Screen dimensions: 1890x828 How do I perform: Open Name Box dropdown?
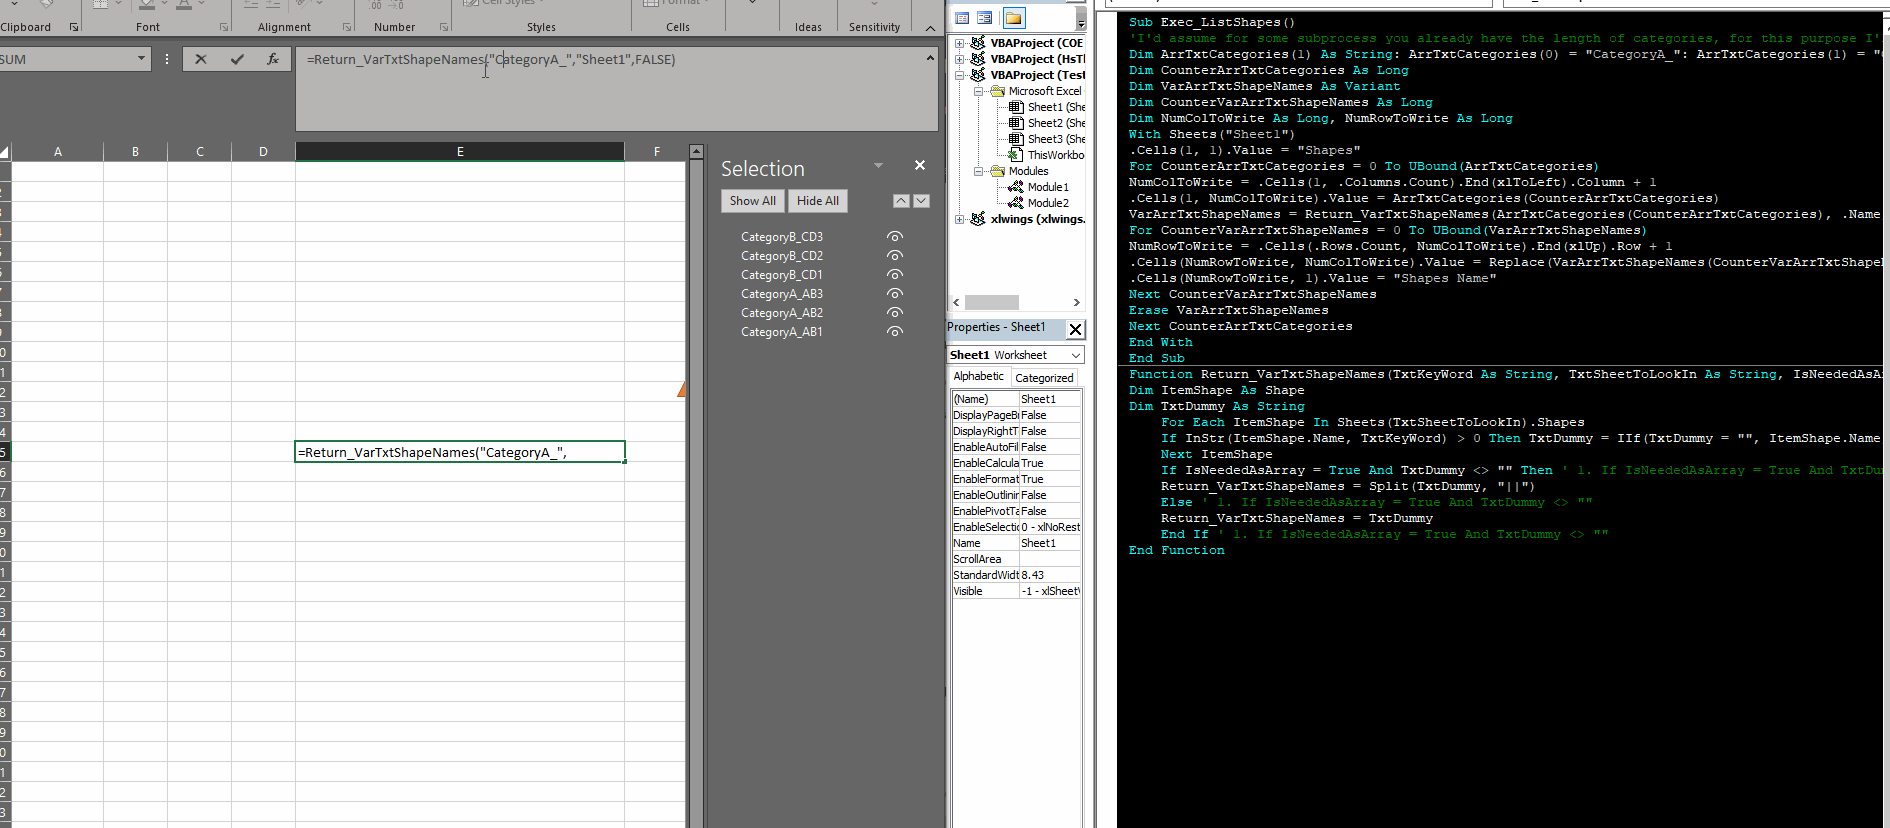click(141, 59)
